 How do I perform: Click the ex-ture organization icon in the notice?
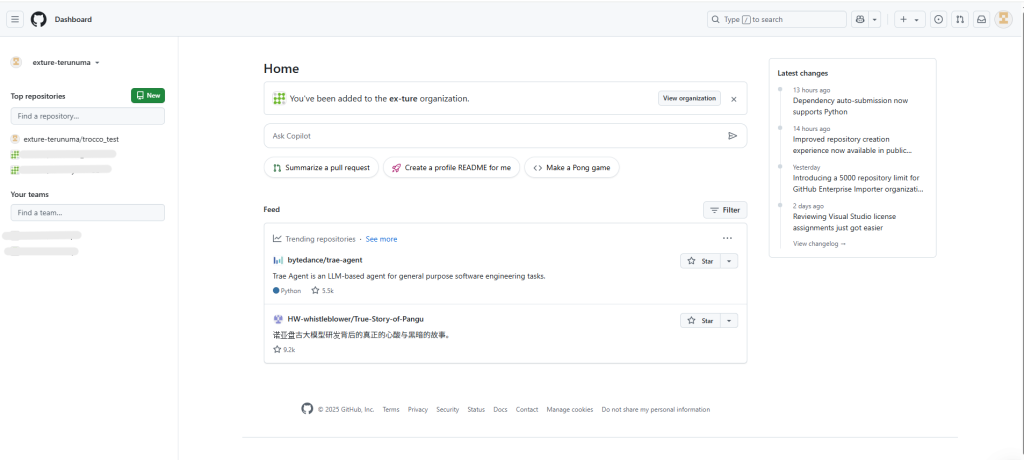click(x=279, y=99)
